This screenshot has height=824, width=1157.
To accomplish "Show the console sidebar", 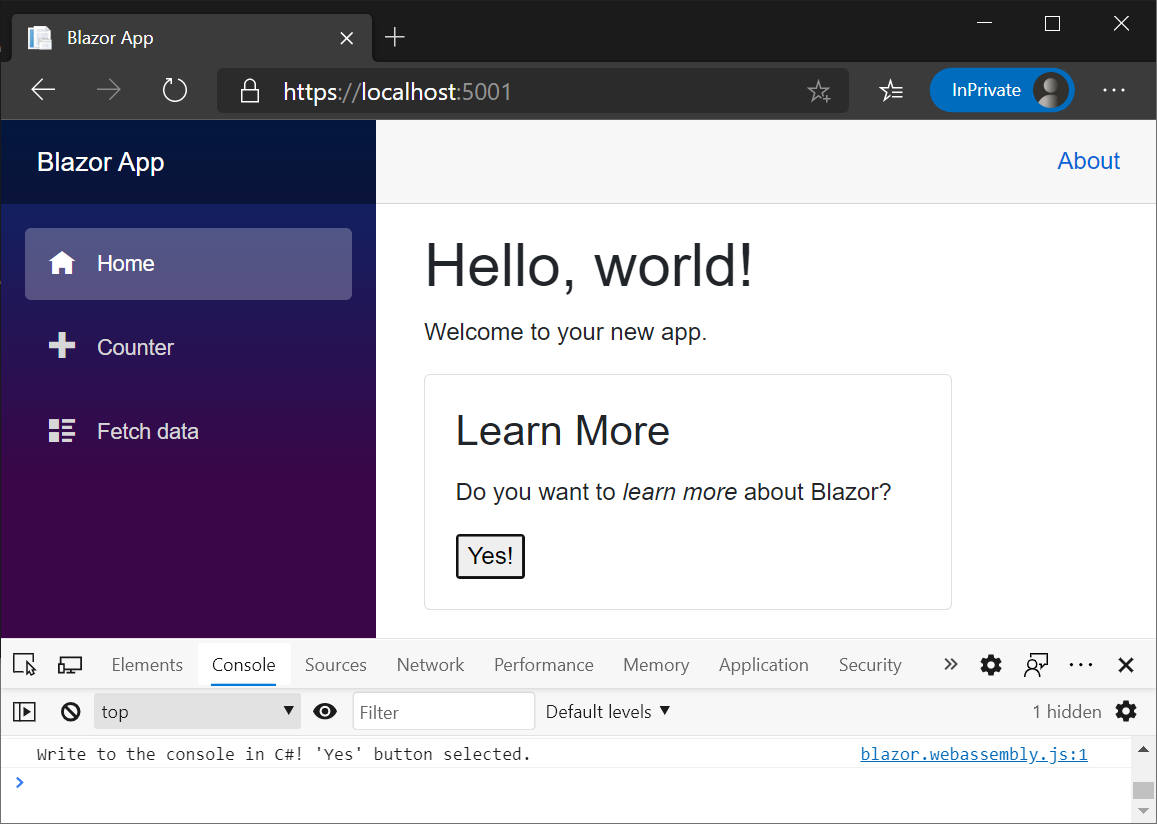I will click(x=24, y=711).
